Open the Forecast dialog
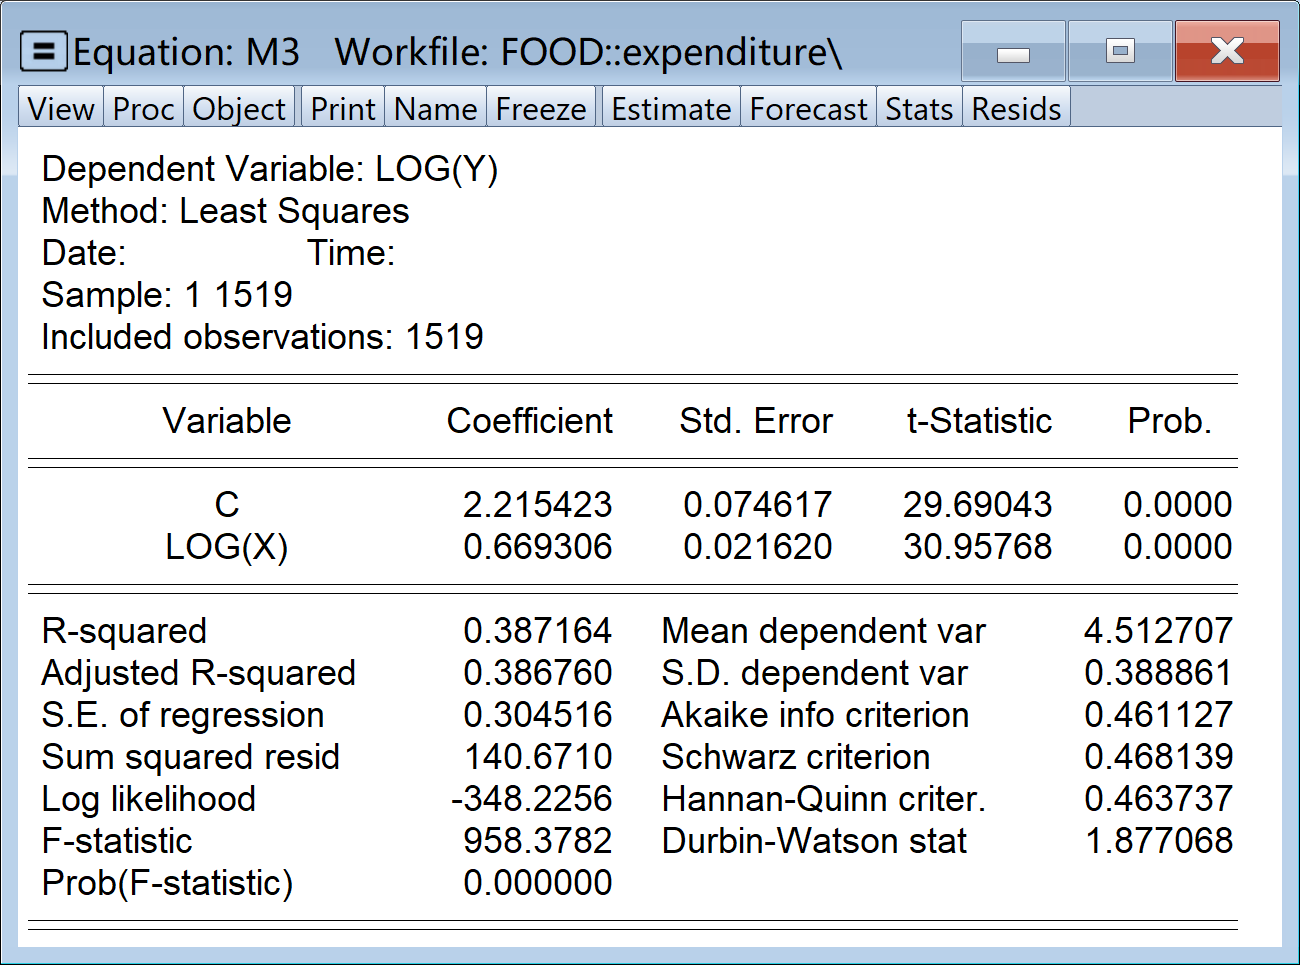1300x965 pixels. [808, 108]
